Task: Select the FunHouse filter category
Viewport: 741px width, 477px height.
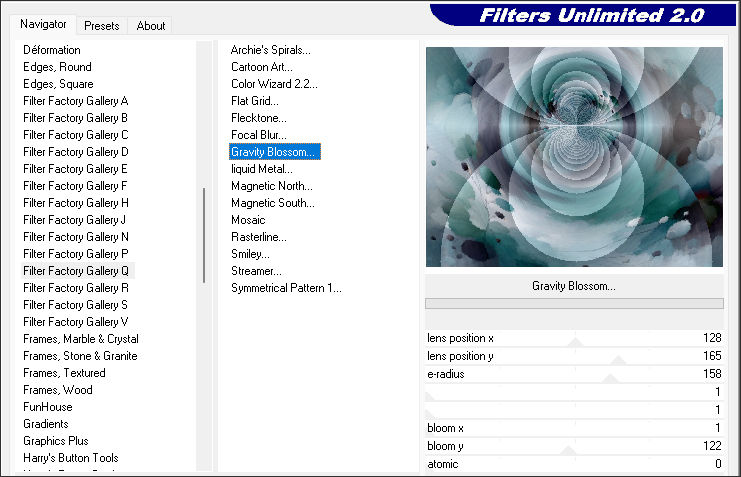Action: click(48, 407)
